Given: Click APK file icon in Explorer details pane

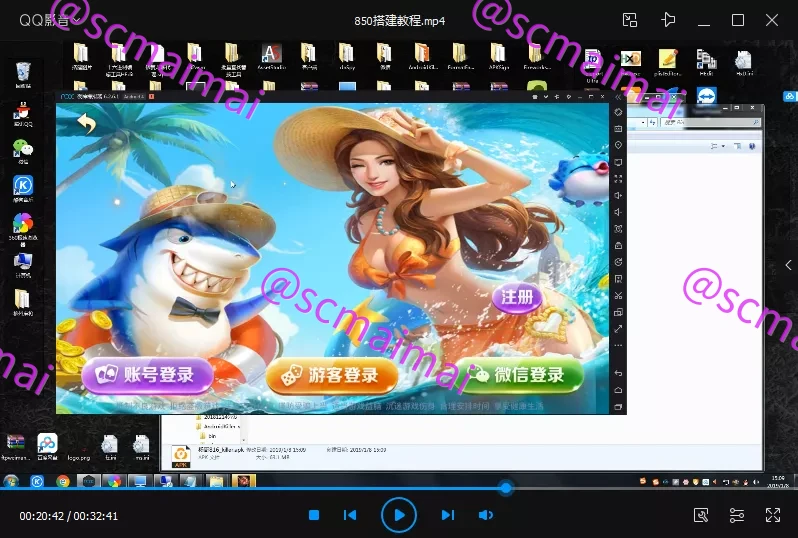Looking at the screenshot, I should [x=180, y=456].
